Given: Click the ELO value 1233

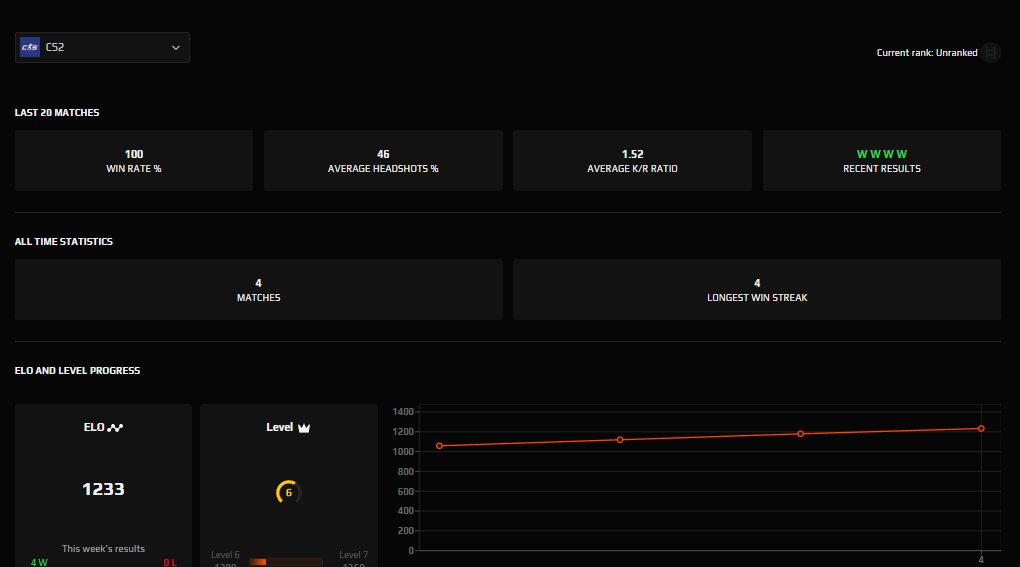Looking at the screenshot, I should [103, 489].
